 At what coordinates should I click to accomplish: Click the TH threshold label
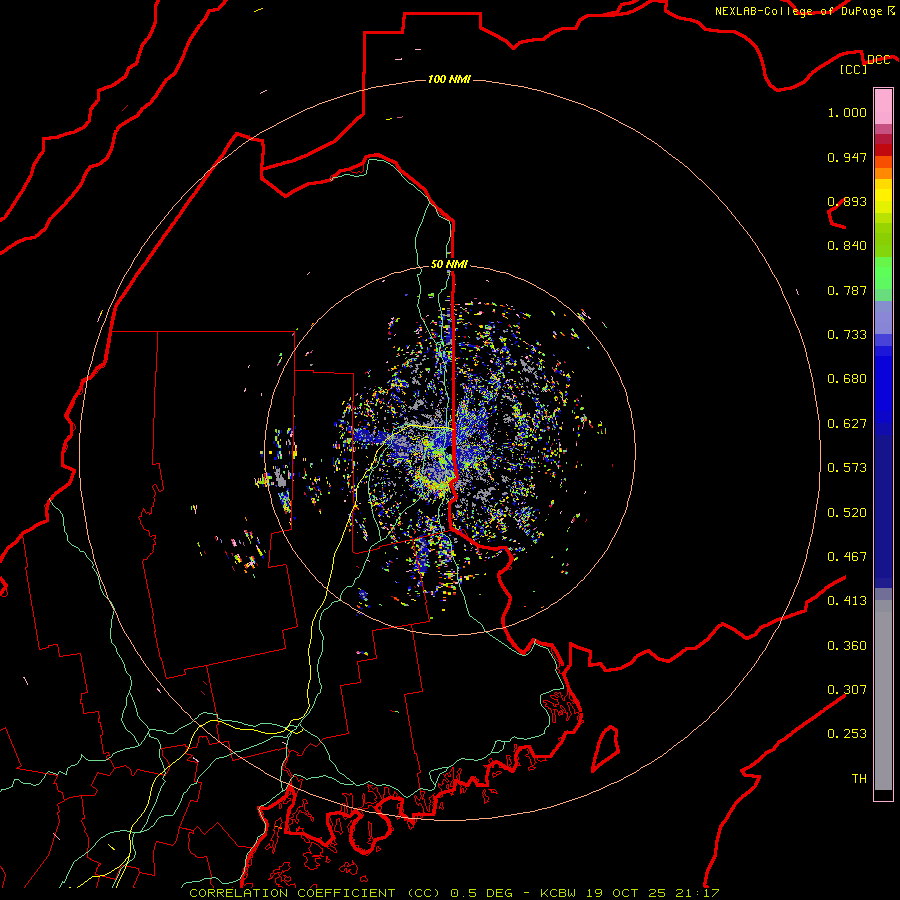pos(859,779)
